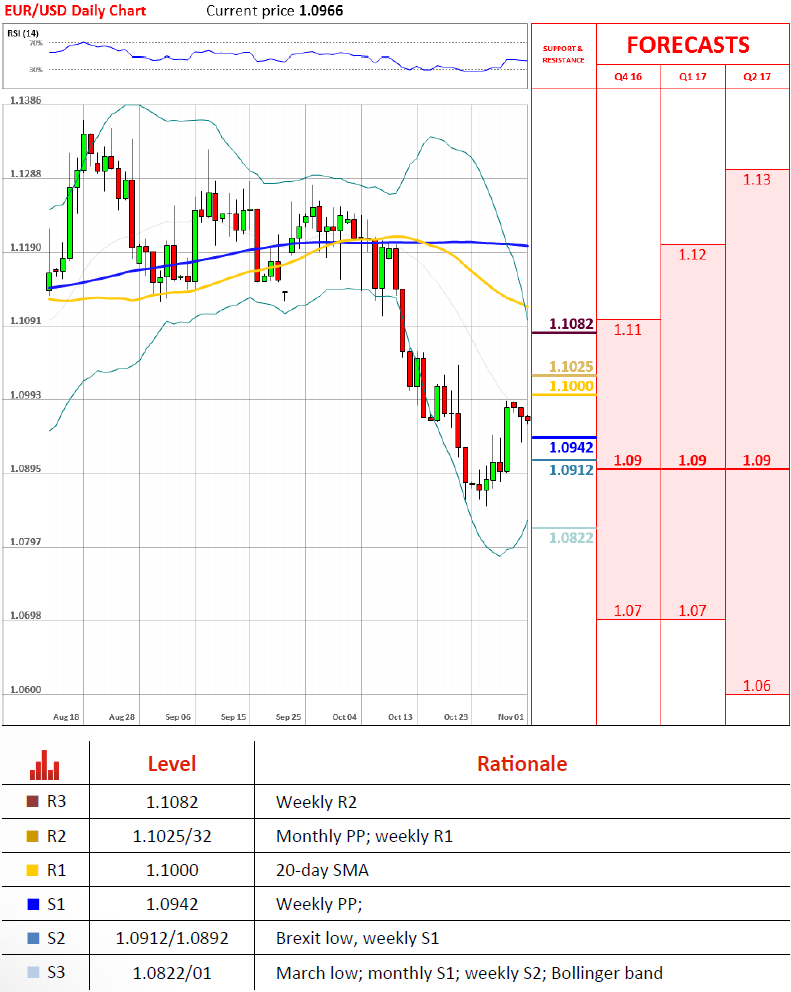Click the Nov 01 date axis label
Screen dimensions: 791x992
click(x=511, y=717)
